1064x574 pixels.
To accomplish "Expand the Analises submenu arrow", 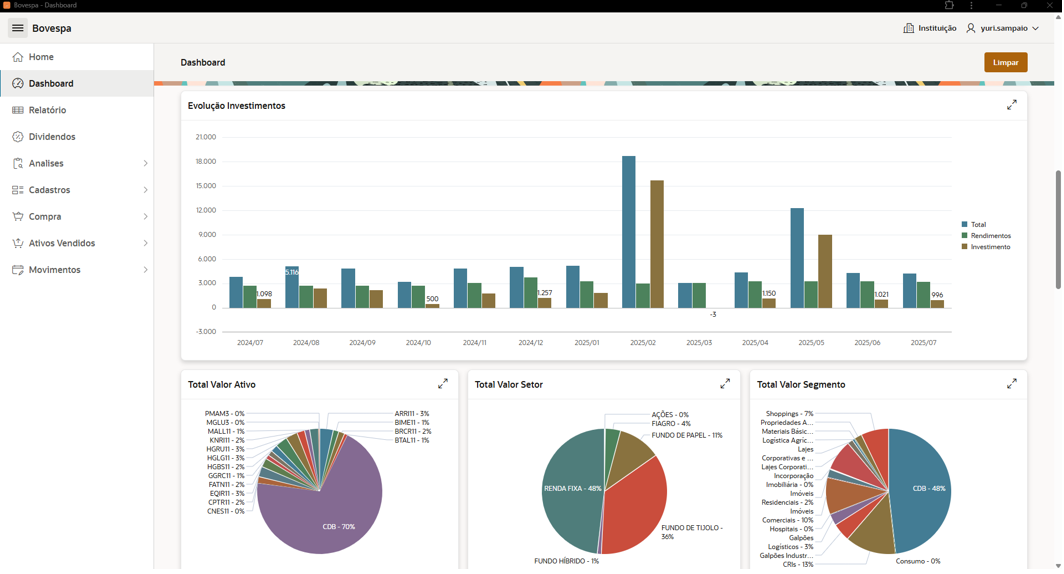I will point(145,164).
